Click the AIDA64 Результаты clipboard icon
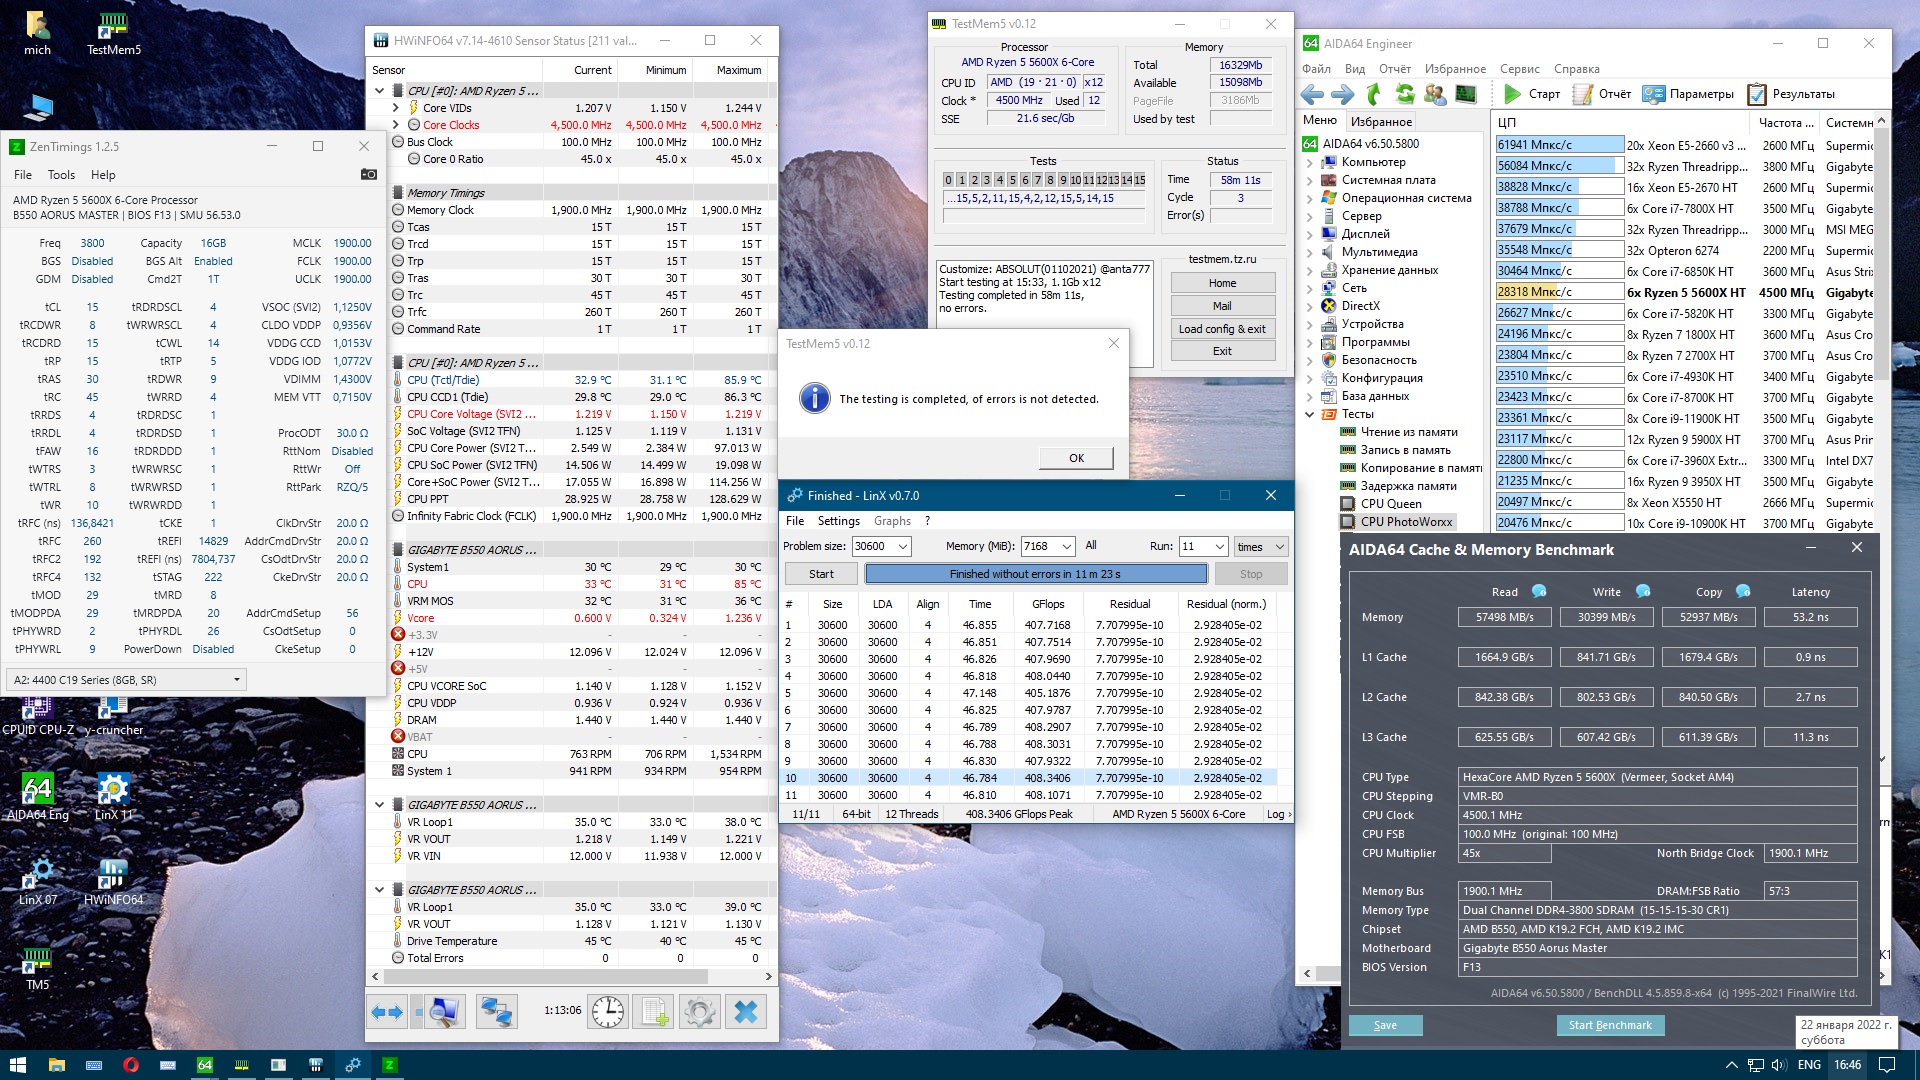Viewport: 1920px width, 1080px height. [x=1756, y=94]
